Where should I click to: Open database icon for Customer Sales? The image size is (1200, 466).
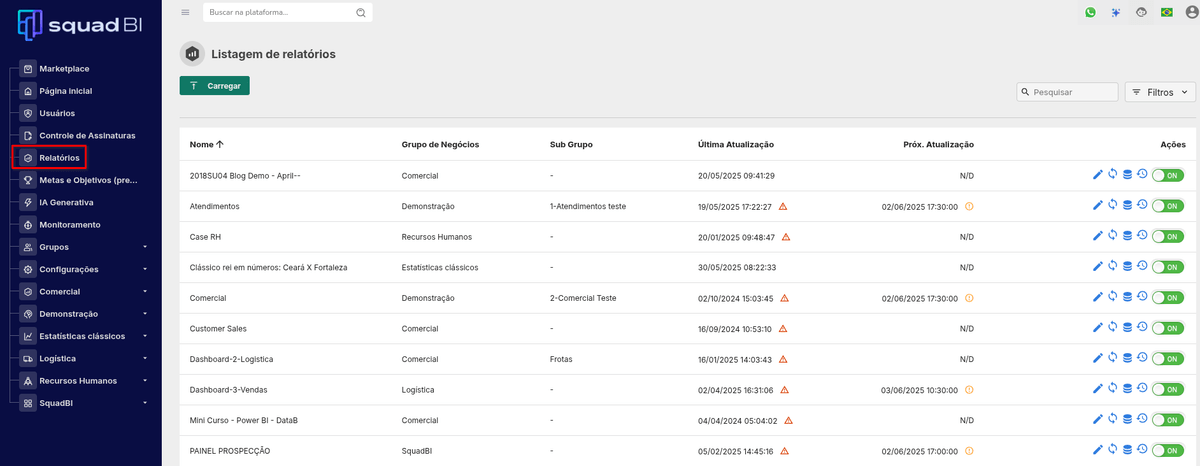pyautogui.click(x=1127, y=328)
